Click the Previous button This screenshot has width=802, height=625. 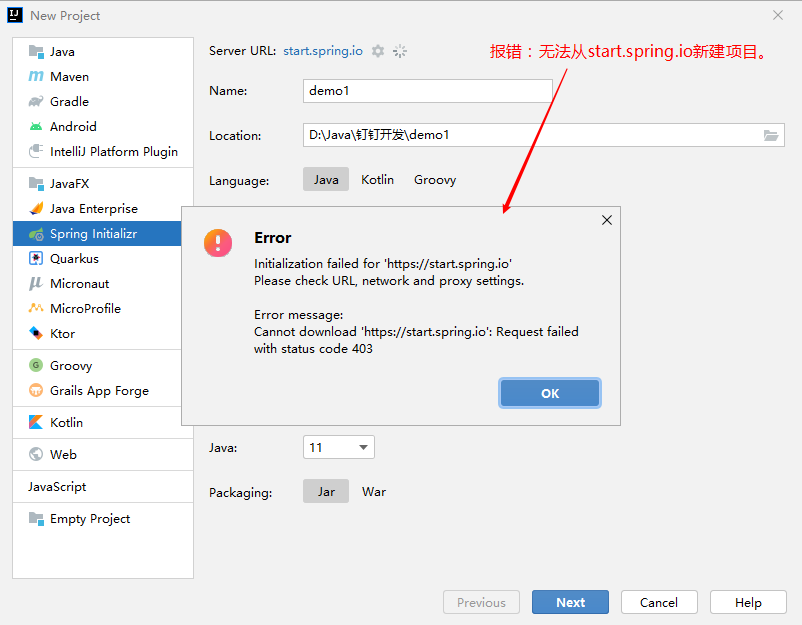[x=481, y=602]
